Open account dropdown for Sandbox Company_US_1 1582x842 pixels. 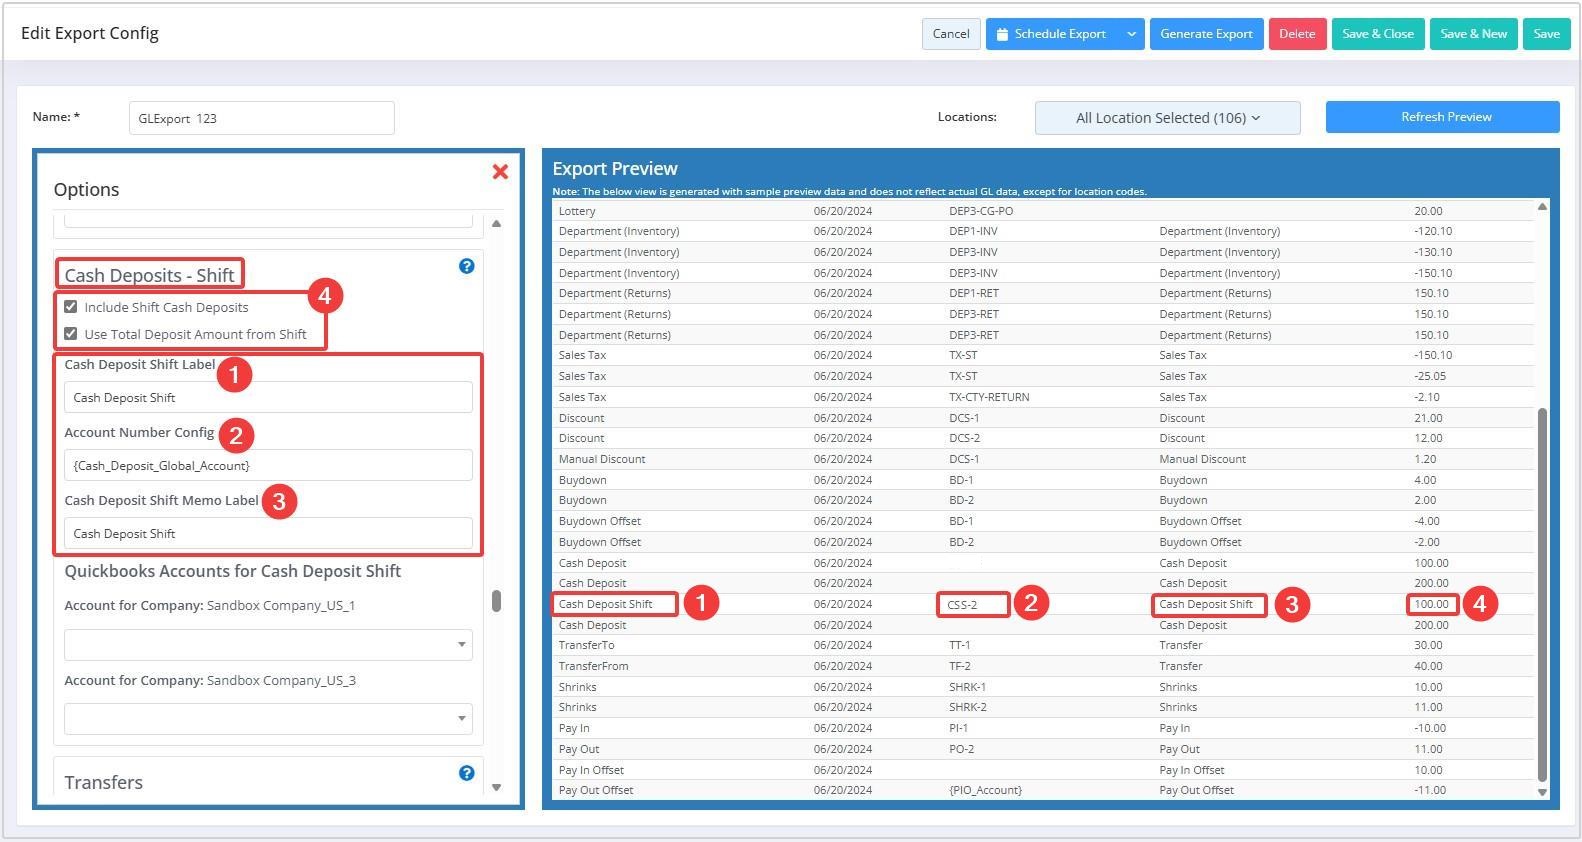point(268,644)
